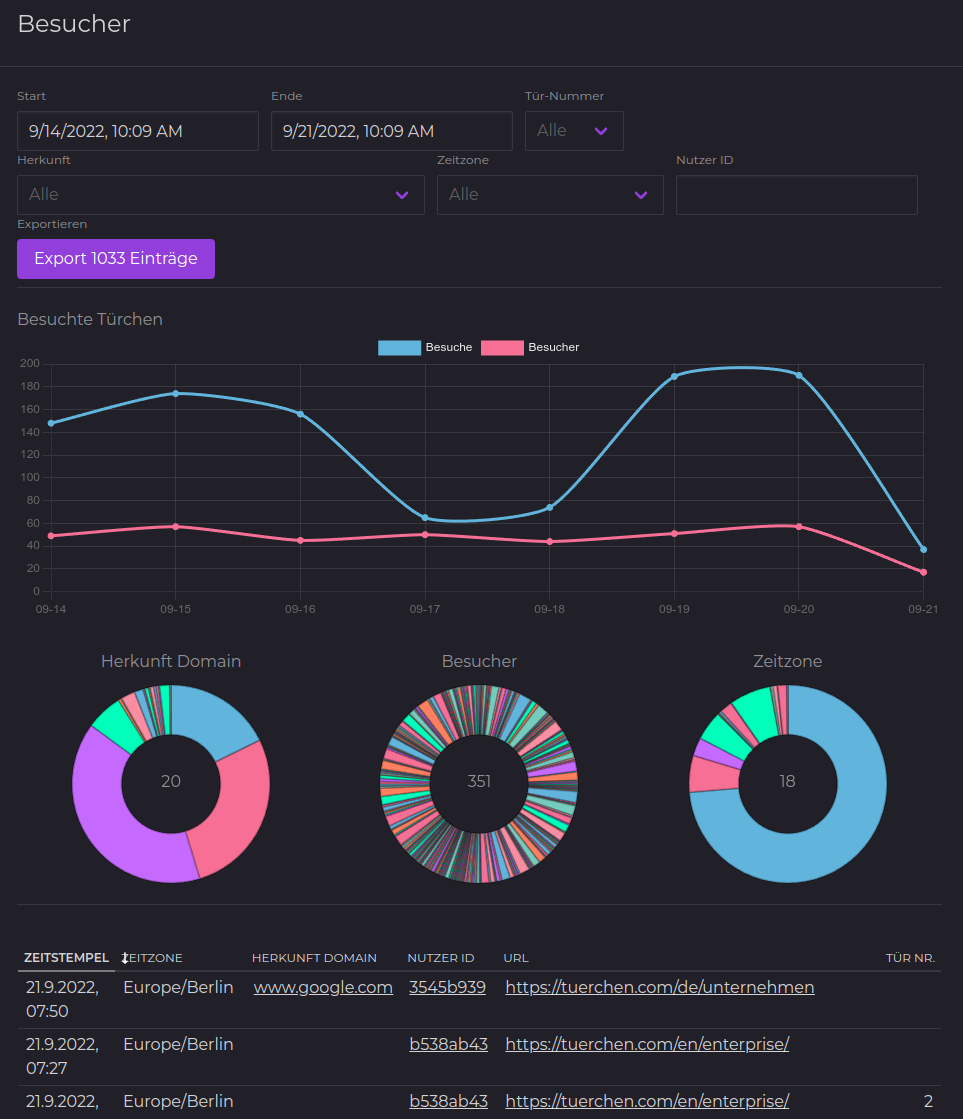Click the Nutzer ID column header

point(440,958)
